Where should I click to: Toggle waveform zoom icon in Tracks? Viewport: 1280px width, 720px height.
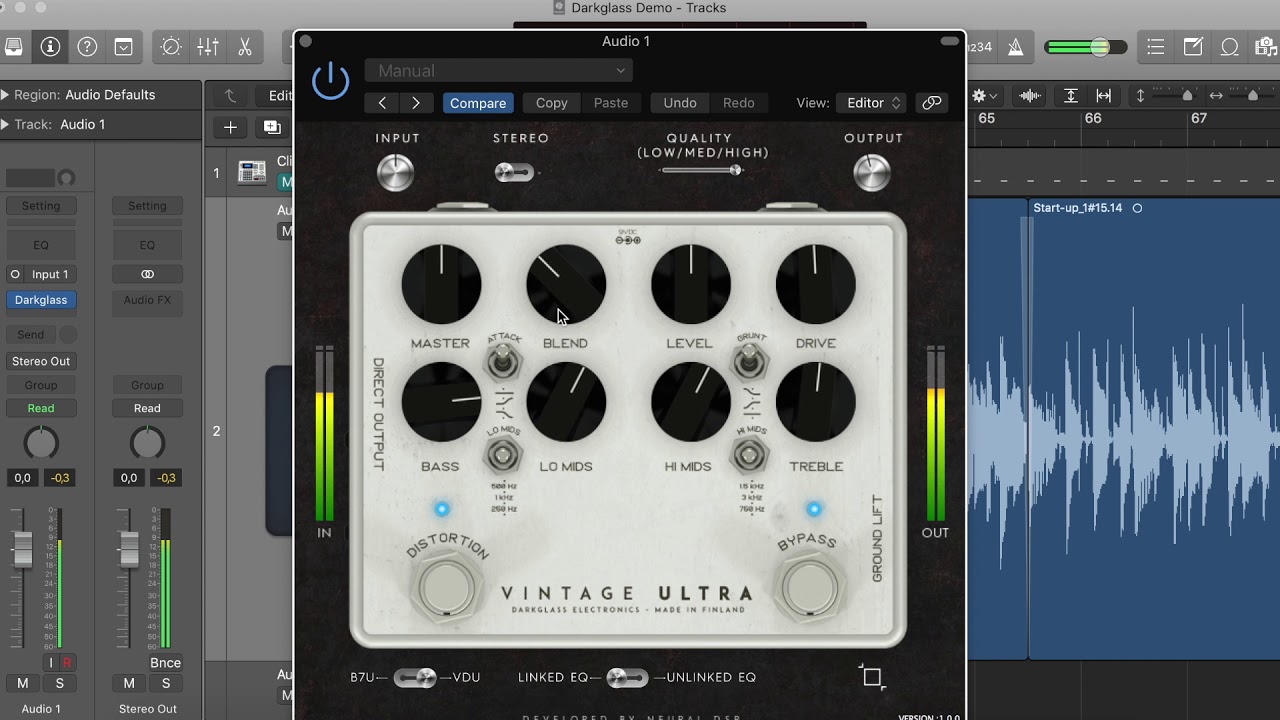(1029, 96)
